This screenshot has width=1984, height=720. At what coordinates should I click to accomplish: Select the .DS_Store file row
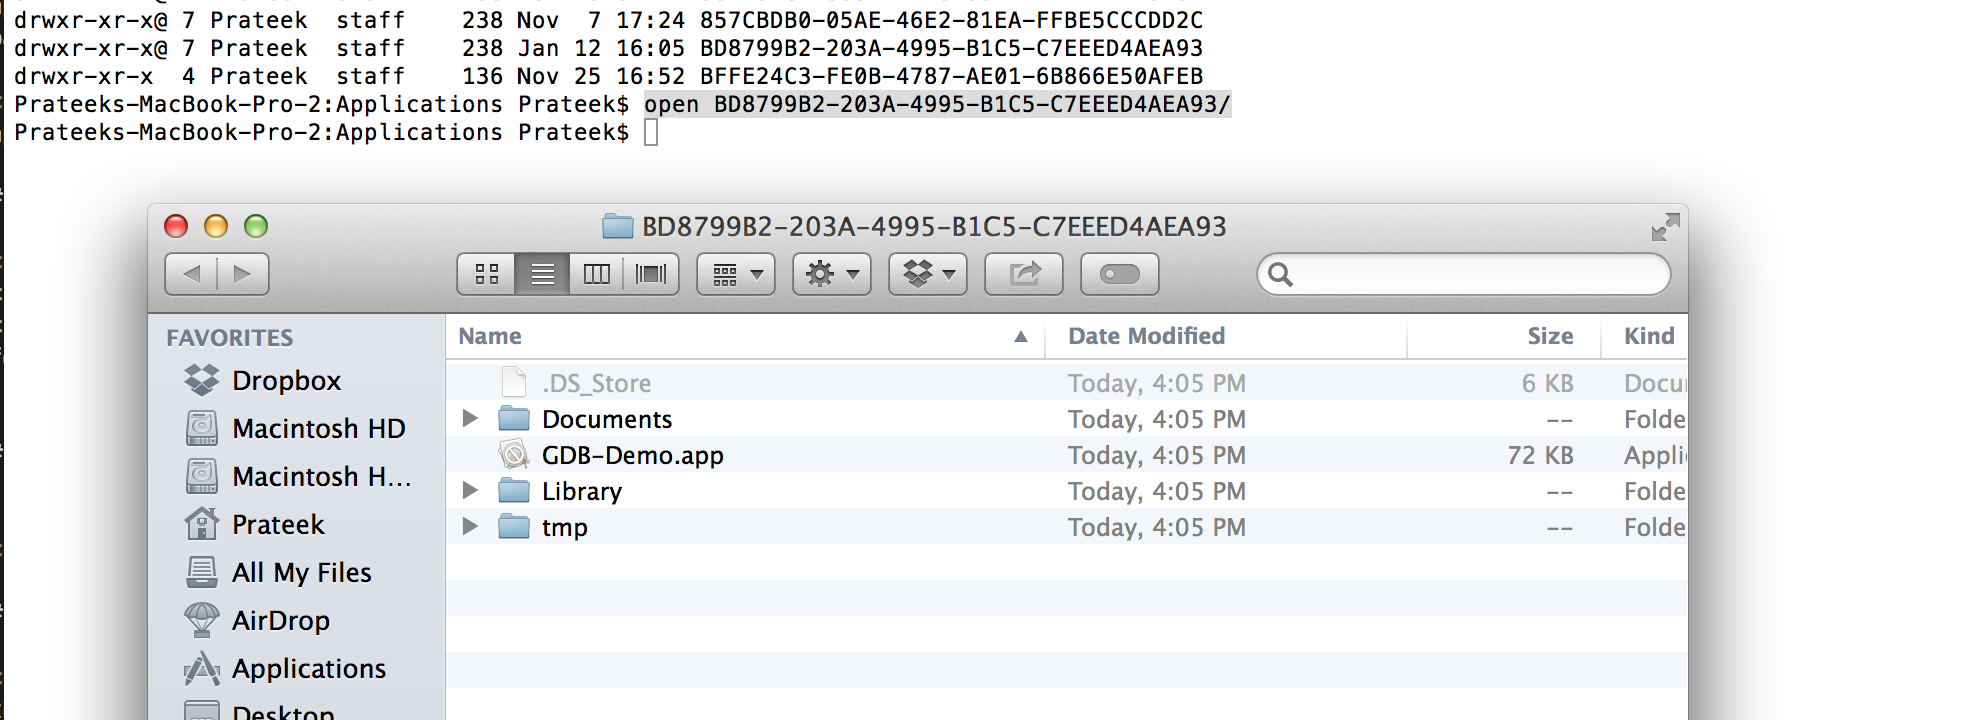(x=1067, y=383)
